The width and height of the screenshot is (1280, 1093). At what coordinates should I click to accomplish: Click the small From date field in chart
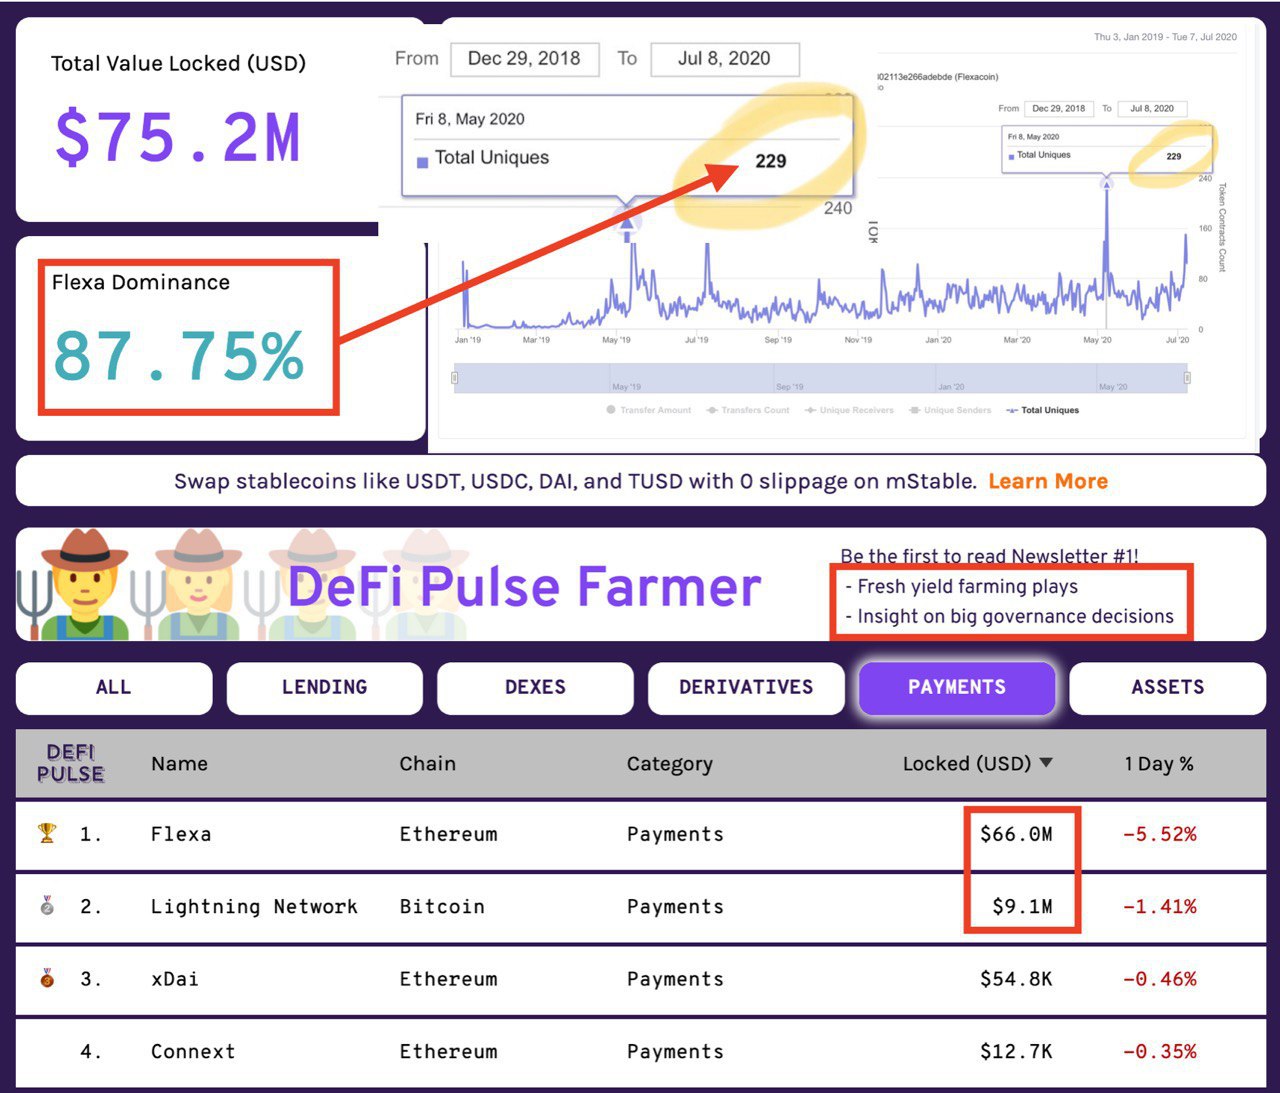(1058, 108)
